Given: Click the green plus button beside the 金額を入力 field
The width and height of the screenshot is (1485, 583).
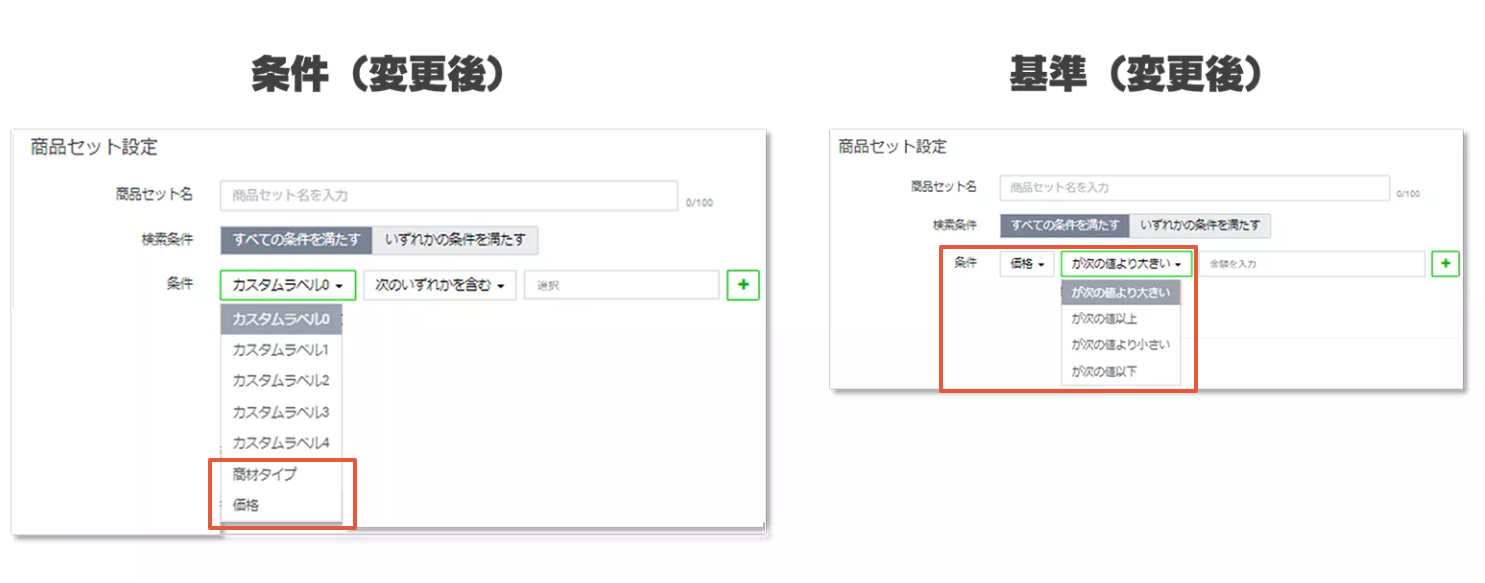Looking at the screenshot, I should (x=1445, y=264).
